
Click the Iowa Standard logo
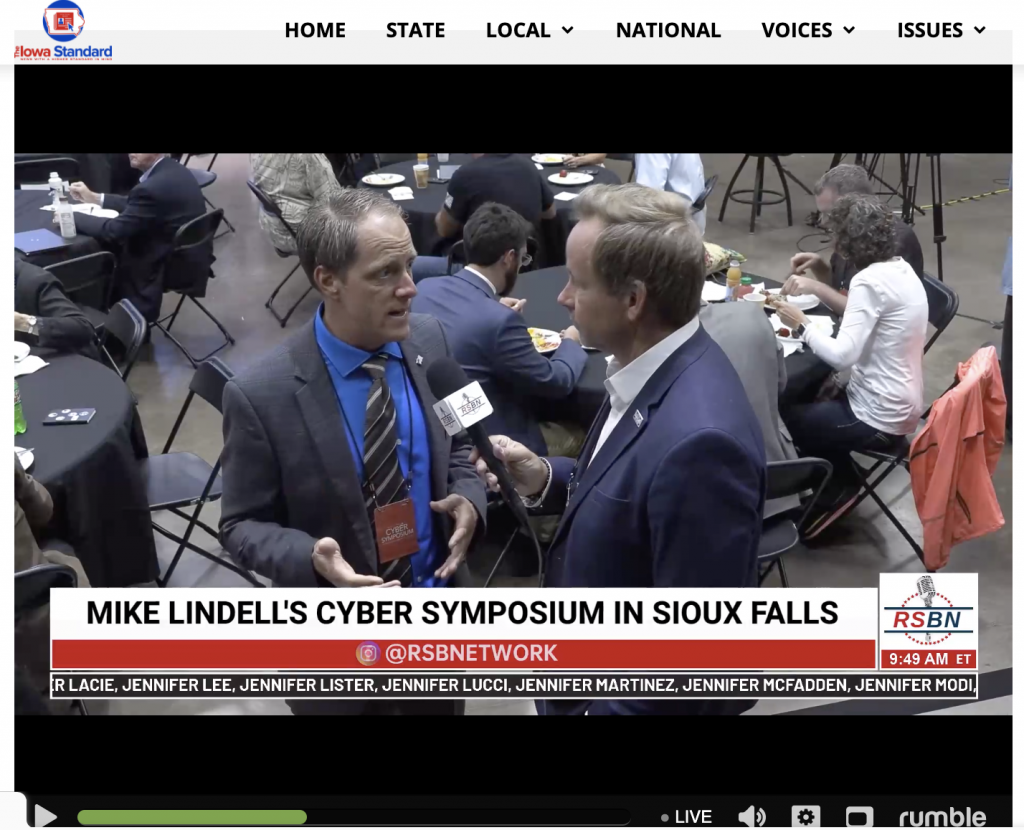coord(63,31)
